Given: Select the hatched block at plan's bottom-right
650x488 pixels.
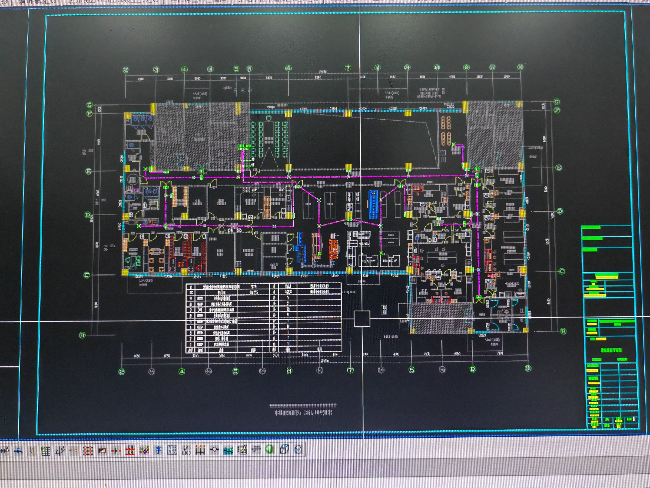Looking at the screenshot, I should pos(439,320).
